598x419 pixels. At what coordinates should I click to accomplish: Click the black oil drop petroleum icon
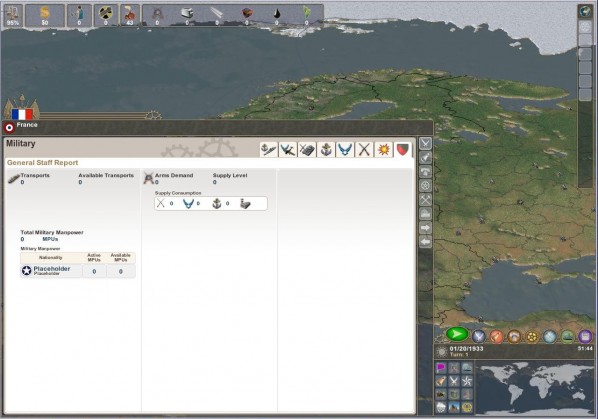tap(276, 14)
